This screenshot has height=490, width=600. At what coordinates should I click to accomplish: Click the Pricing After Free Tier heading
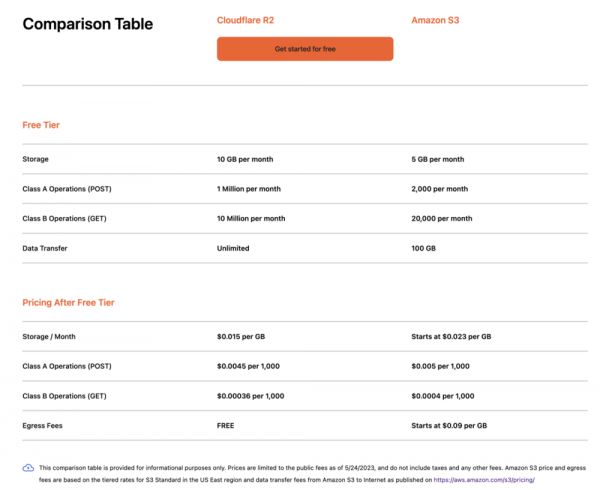tap(69, 302)
